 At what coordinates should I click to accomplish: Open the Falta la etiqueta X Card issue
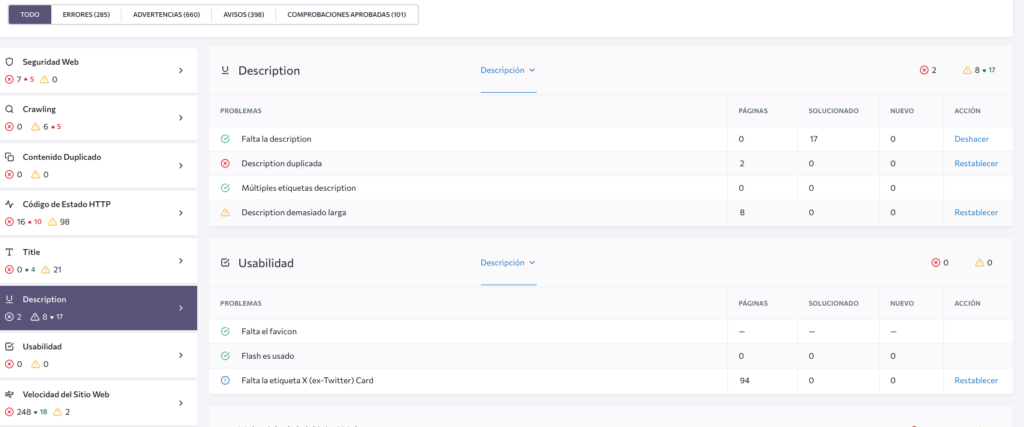coord(307,381)
